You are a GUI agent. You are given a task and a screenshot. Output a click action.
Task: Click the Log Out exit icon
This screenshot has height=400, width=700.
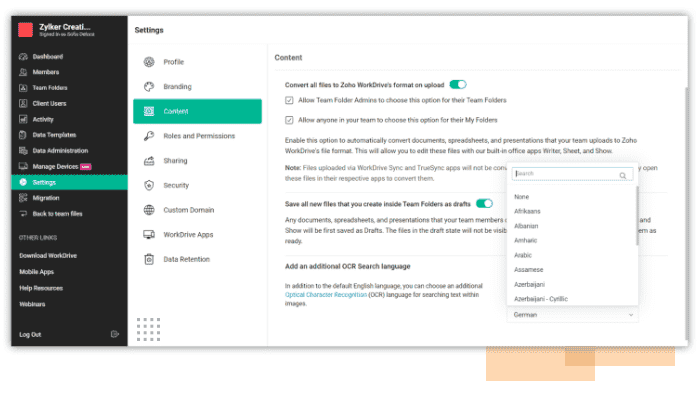coord(115,334)
